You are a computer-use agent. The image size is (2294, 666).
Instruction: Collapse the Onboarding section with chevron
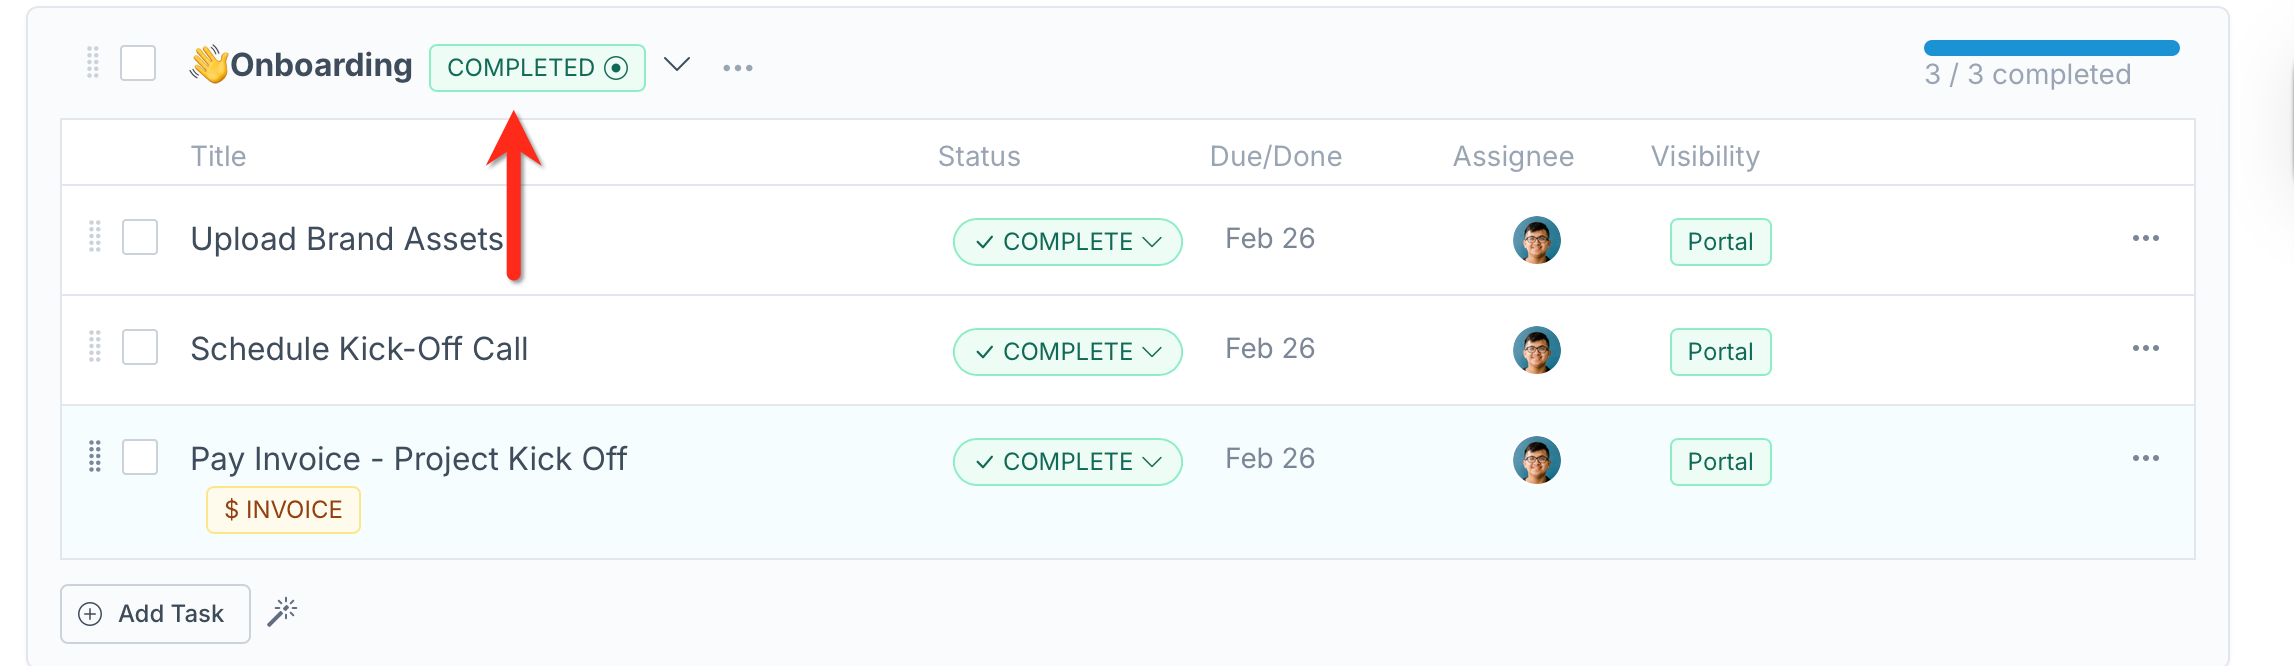pyautogui.click(x=677, y=65)
